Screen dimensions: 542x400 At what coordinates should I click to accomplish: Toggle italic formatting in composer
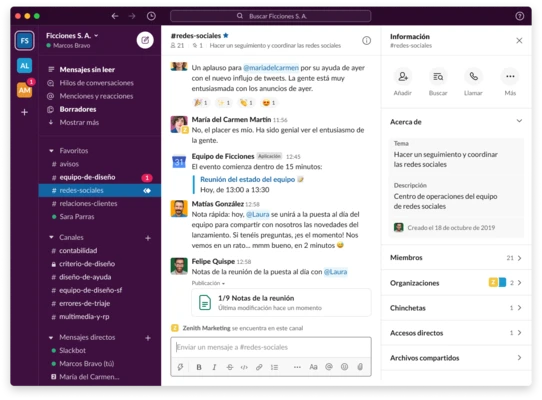214,367
